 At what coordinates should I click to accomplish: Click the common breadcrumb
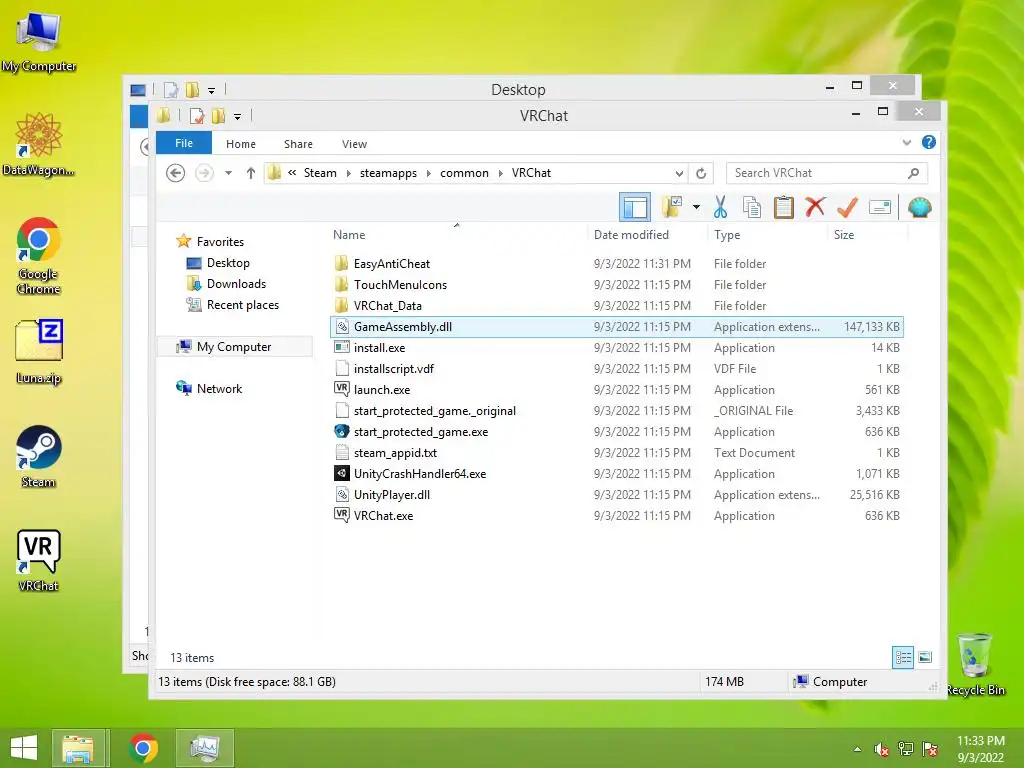click(464, 173)
